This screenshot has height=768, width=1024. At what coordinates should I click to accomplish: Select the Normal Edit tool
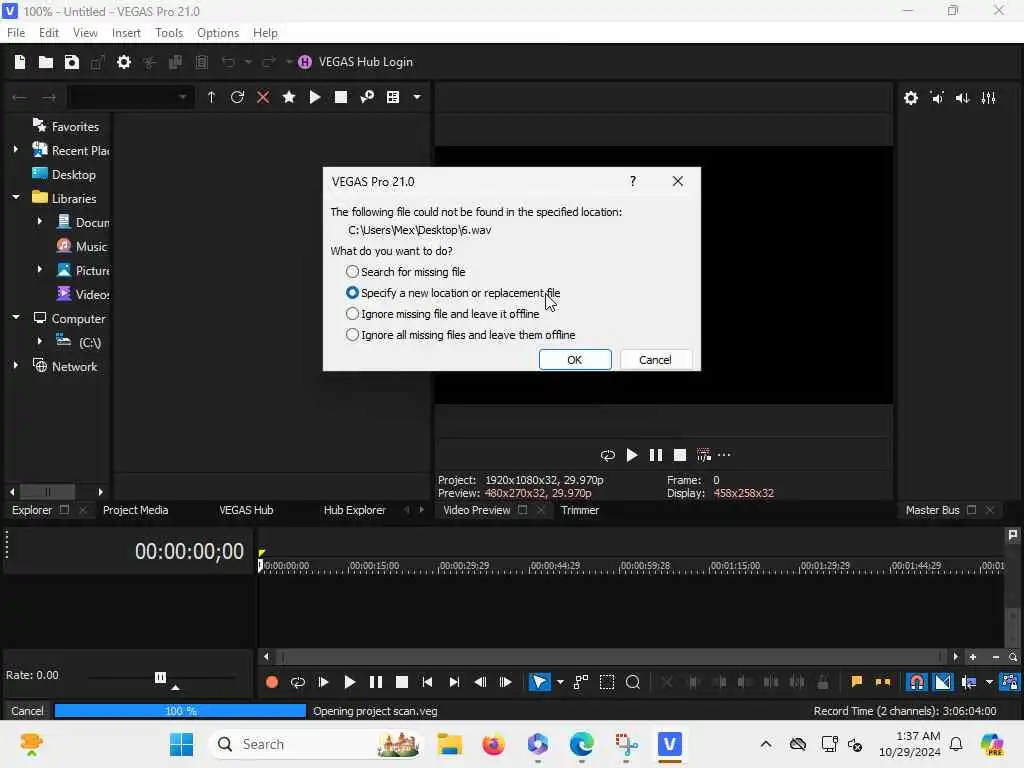(539, 682)
